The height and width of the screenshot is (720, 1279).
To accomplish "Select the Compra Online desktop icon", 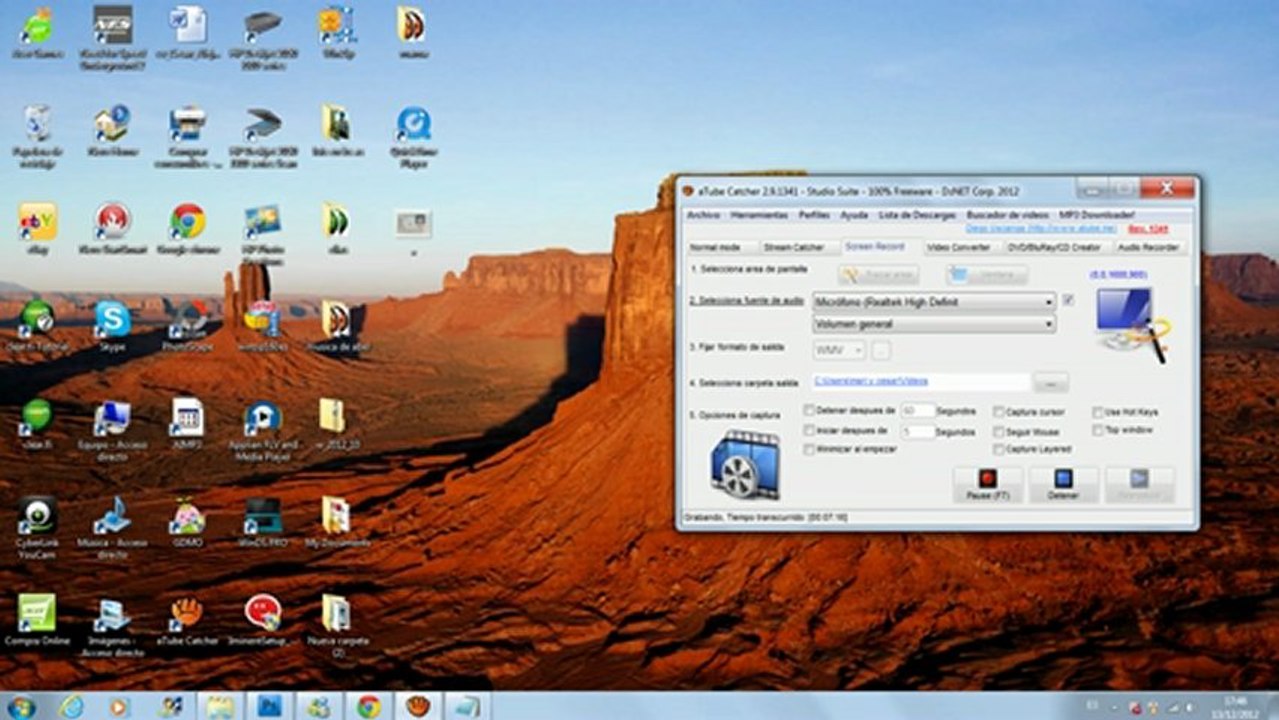I will point(37,621).
